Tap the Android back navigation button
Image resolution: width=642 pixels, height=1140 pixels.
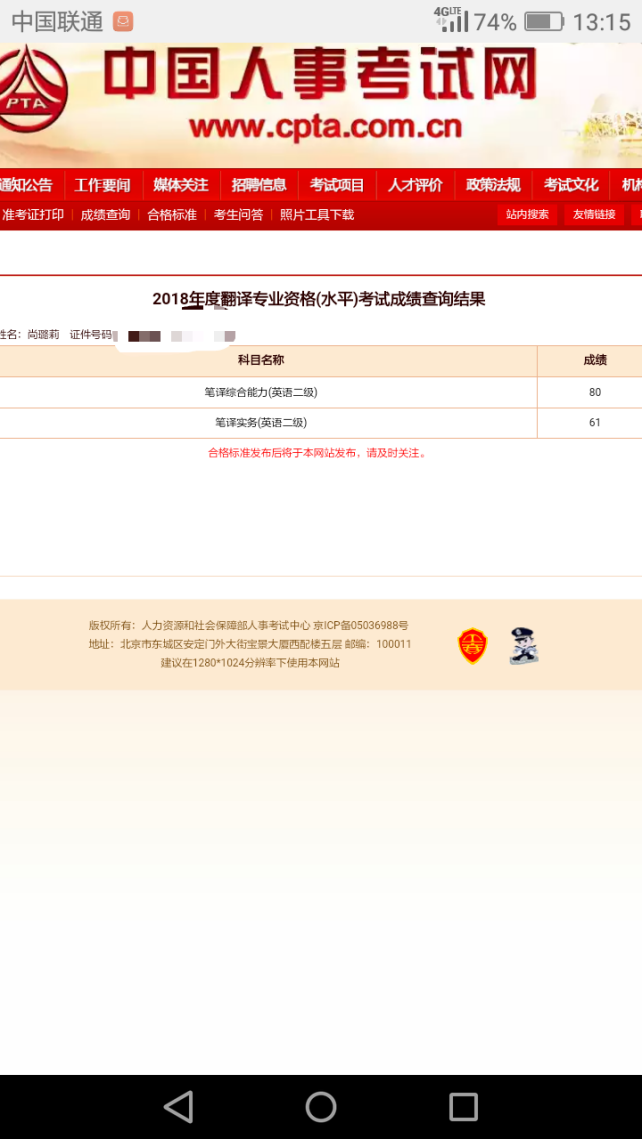tap(178, 1106)
